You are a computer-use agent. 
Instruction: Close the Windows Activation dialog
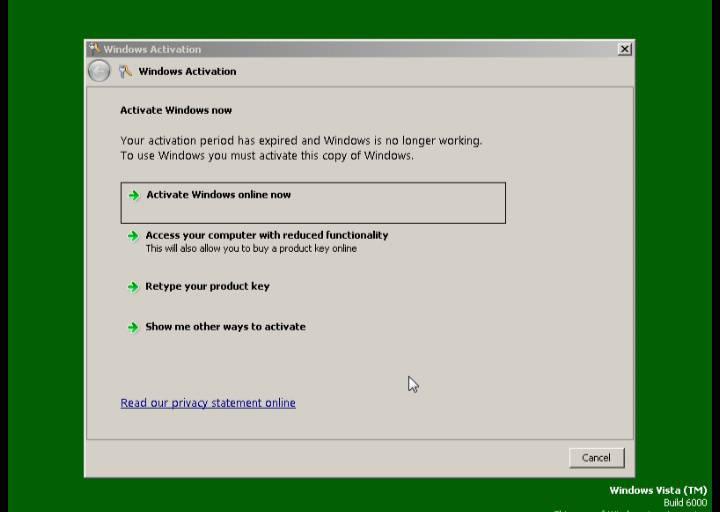pyautogui.click(x=624, y=49)
